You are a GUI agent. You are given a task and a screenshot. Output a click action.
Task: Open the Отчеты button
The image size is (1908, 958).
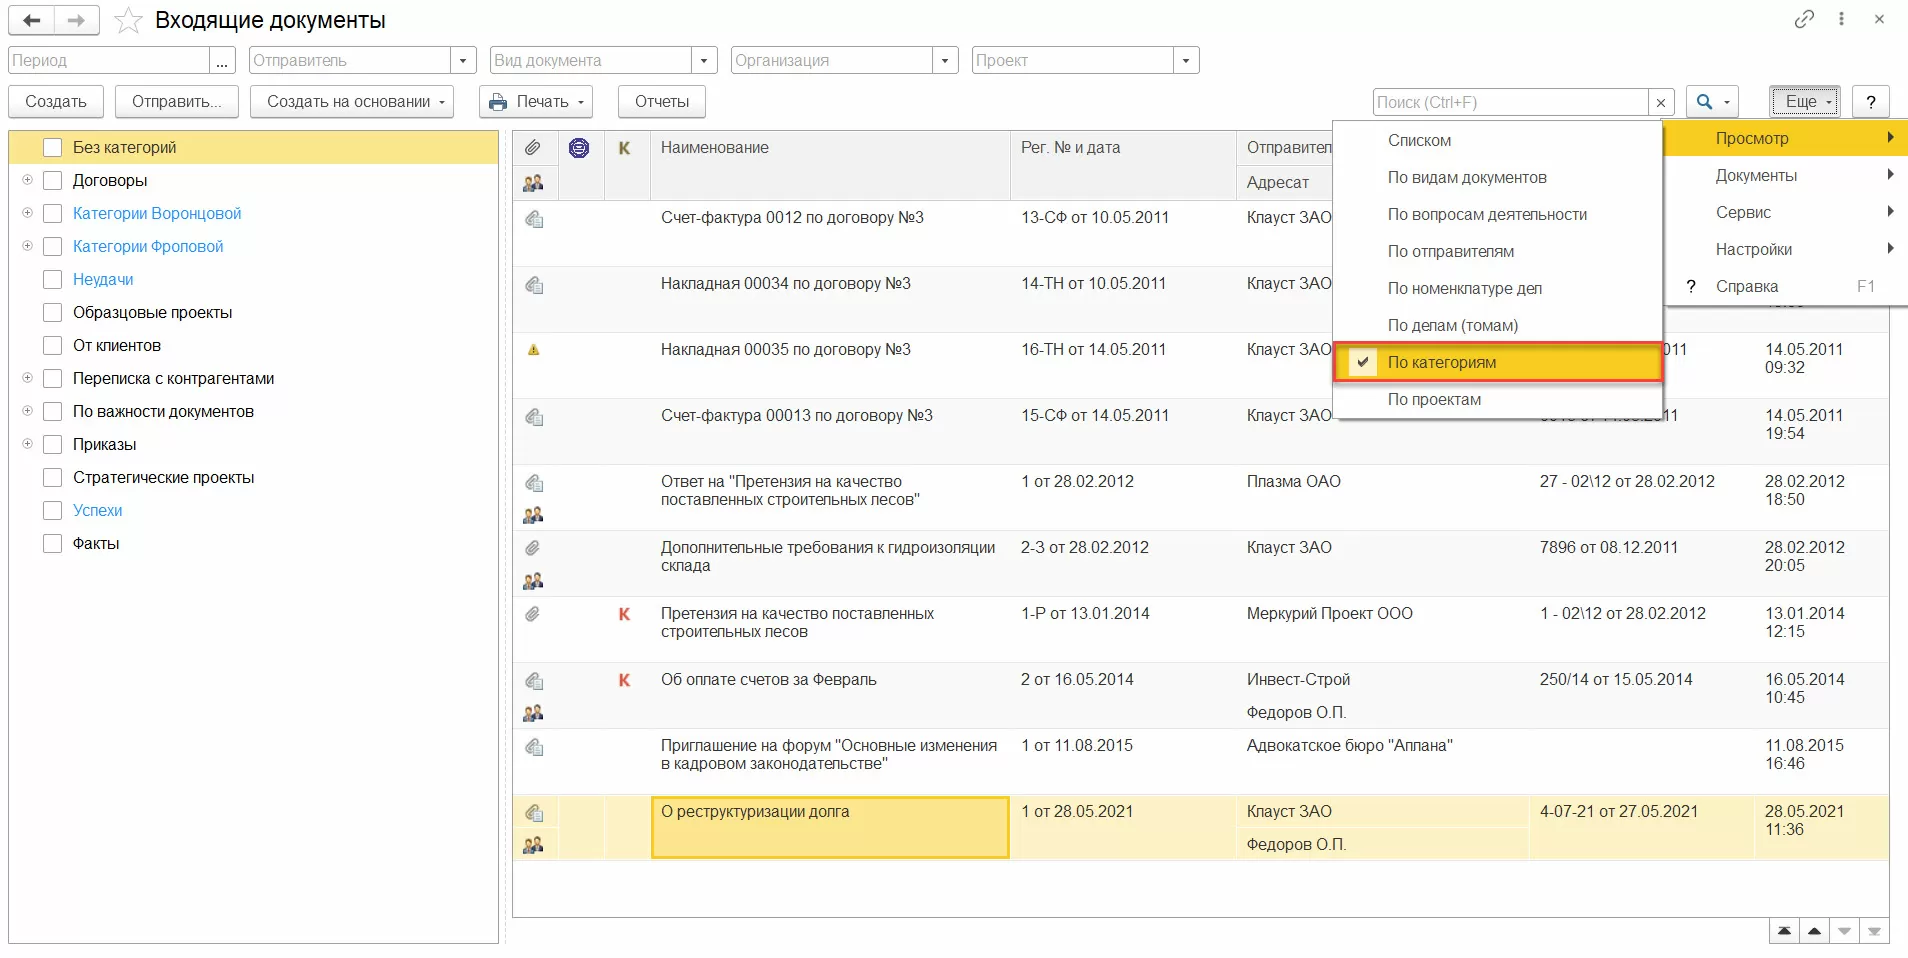pos(661,102)
